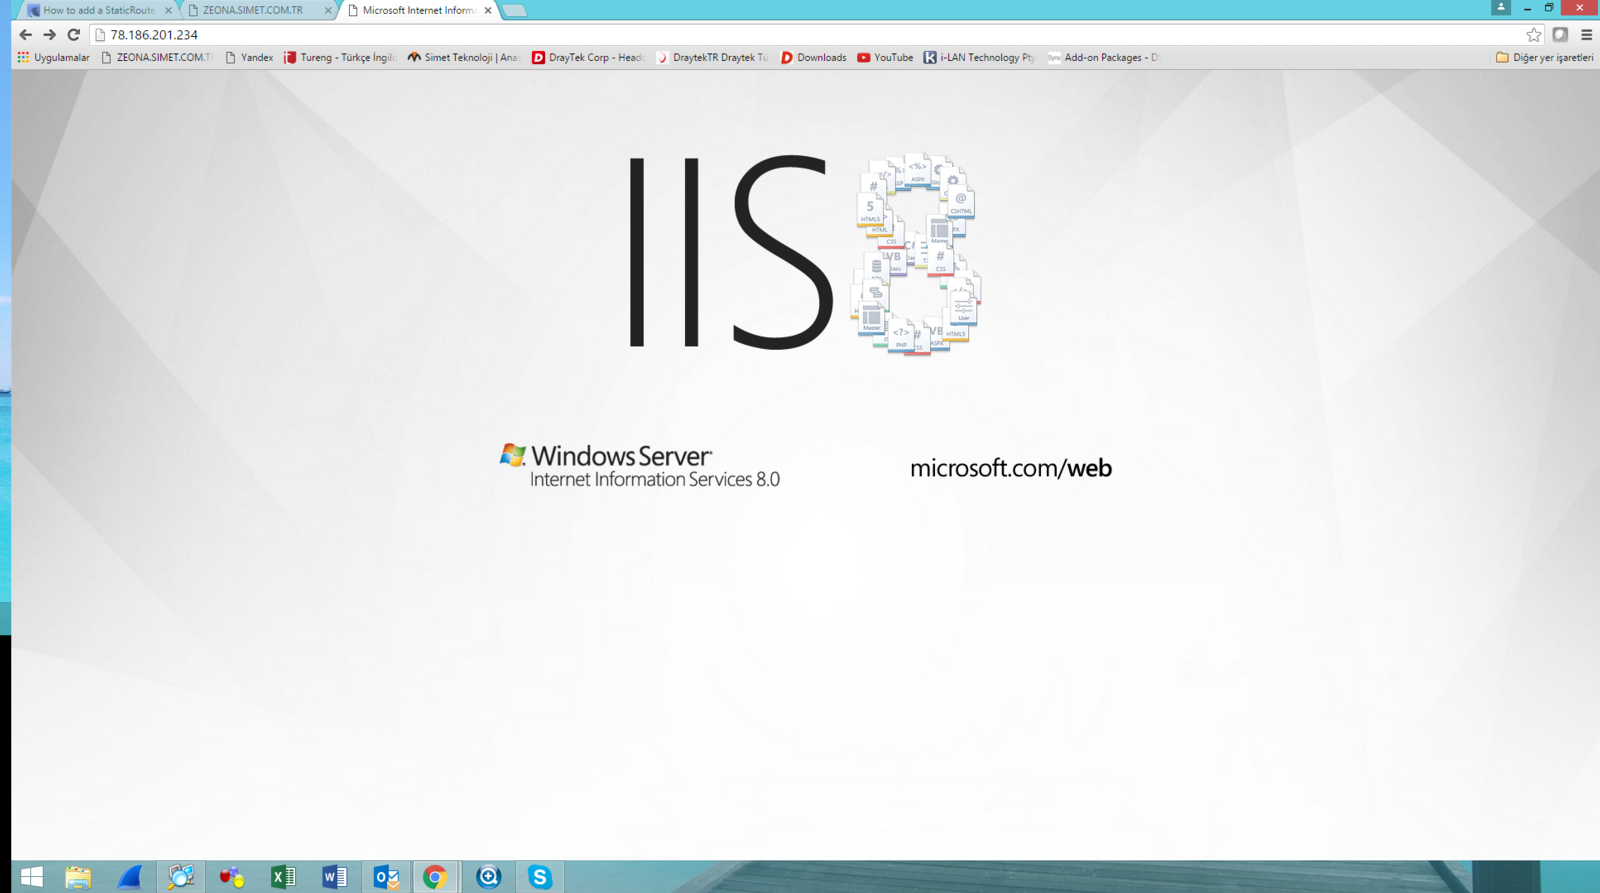Switch to the ZEONA.SIMET.COM.TR tab

pos(253,10)
